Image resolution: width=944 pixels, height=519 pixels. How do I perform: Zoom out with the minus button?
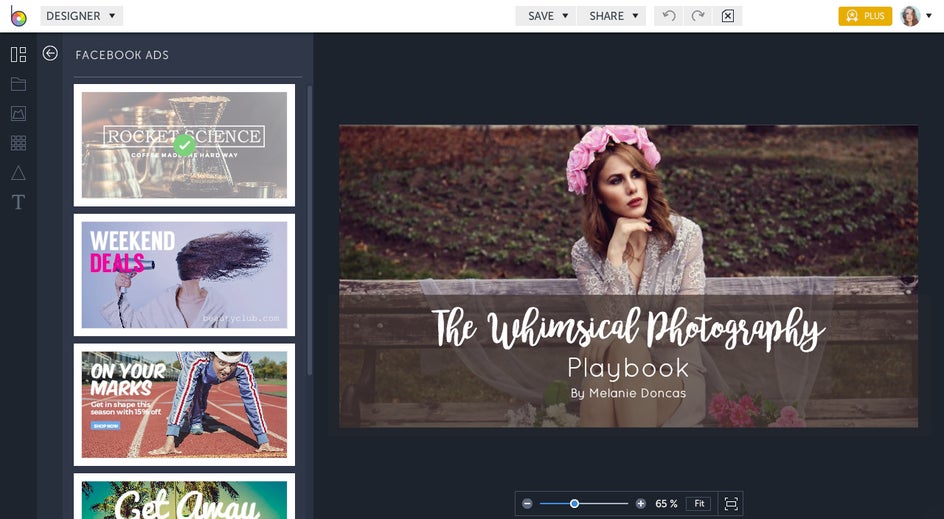tap(527, 503)
